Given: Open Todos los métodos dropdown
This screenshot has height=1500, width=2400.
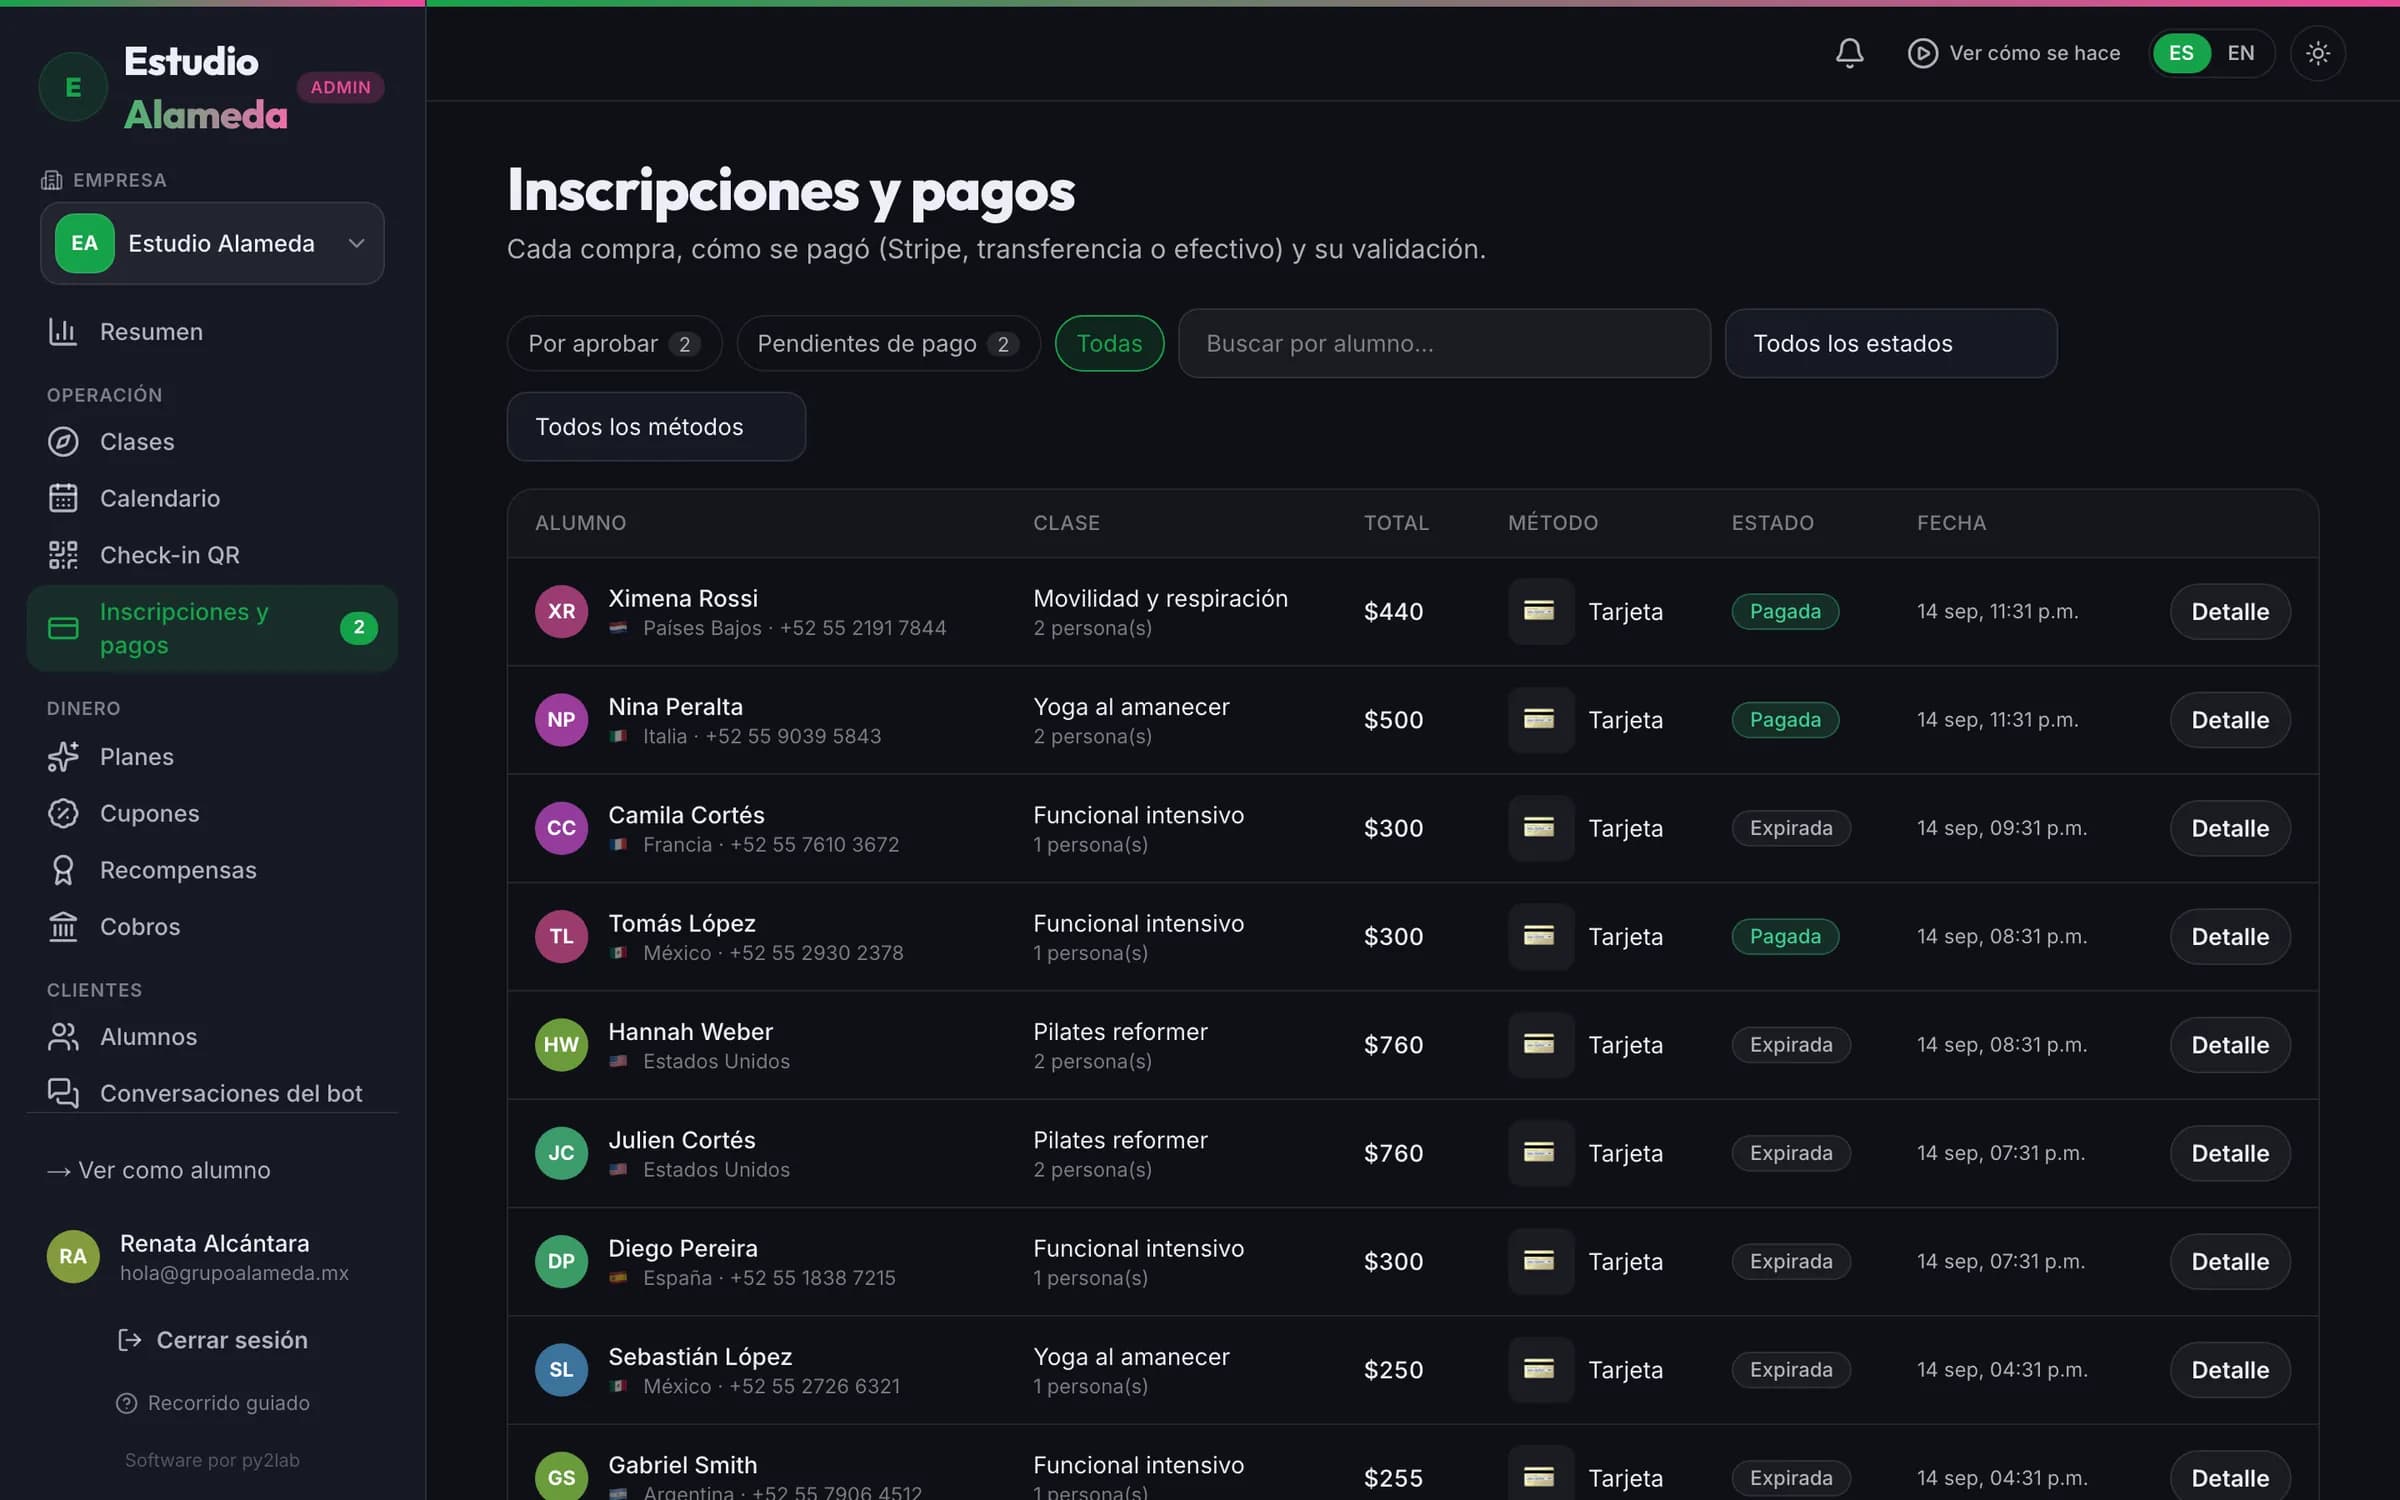Looking at the screenshot, I should 656,427.
